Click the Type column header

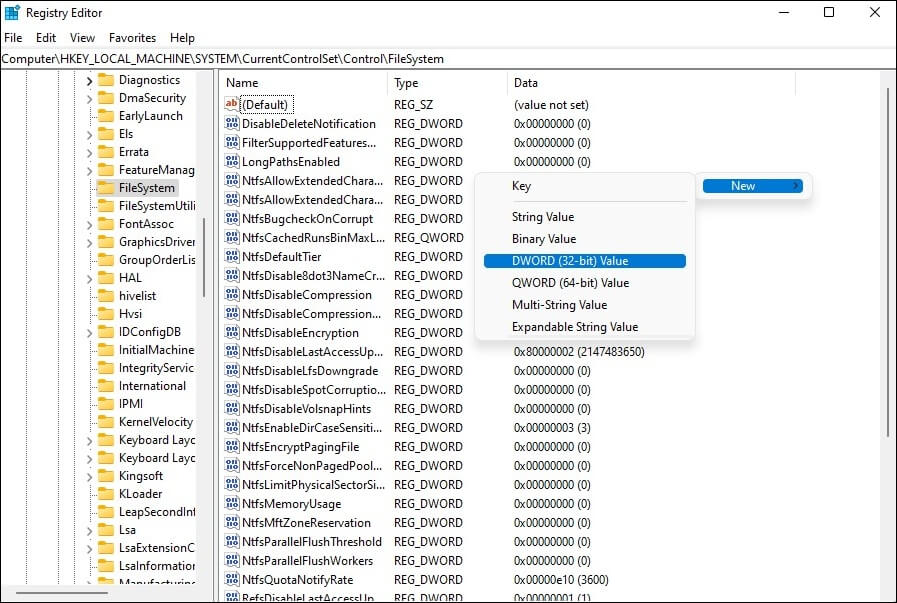click(445, 83)
